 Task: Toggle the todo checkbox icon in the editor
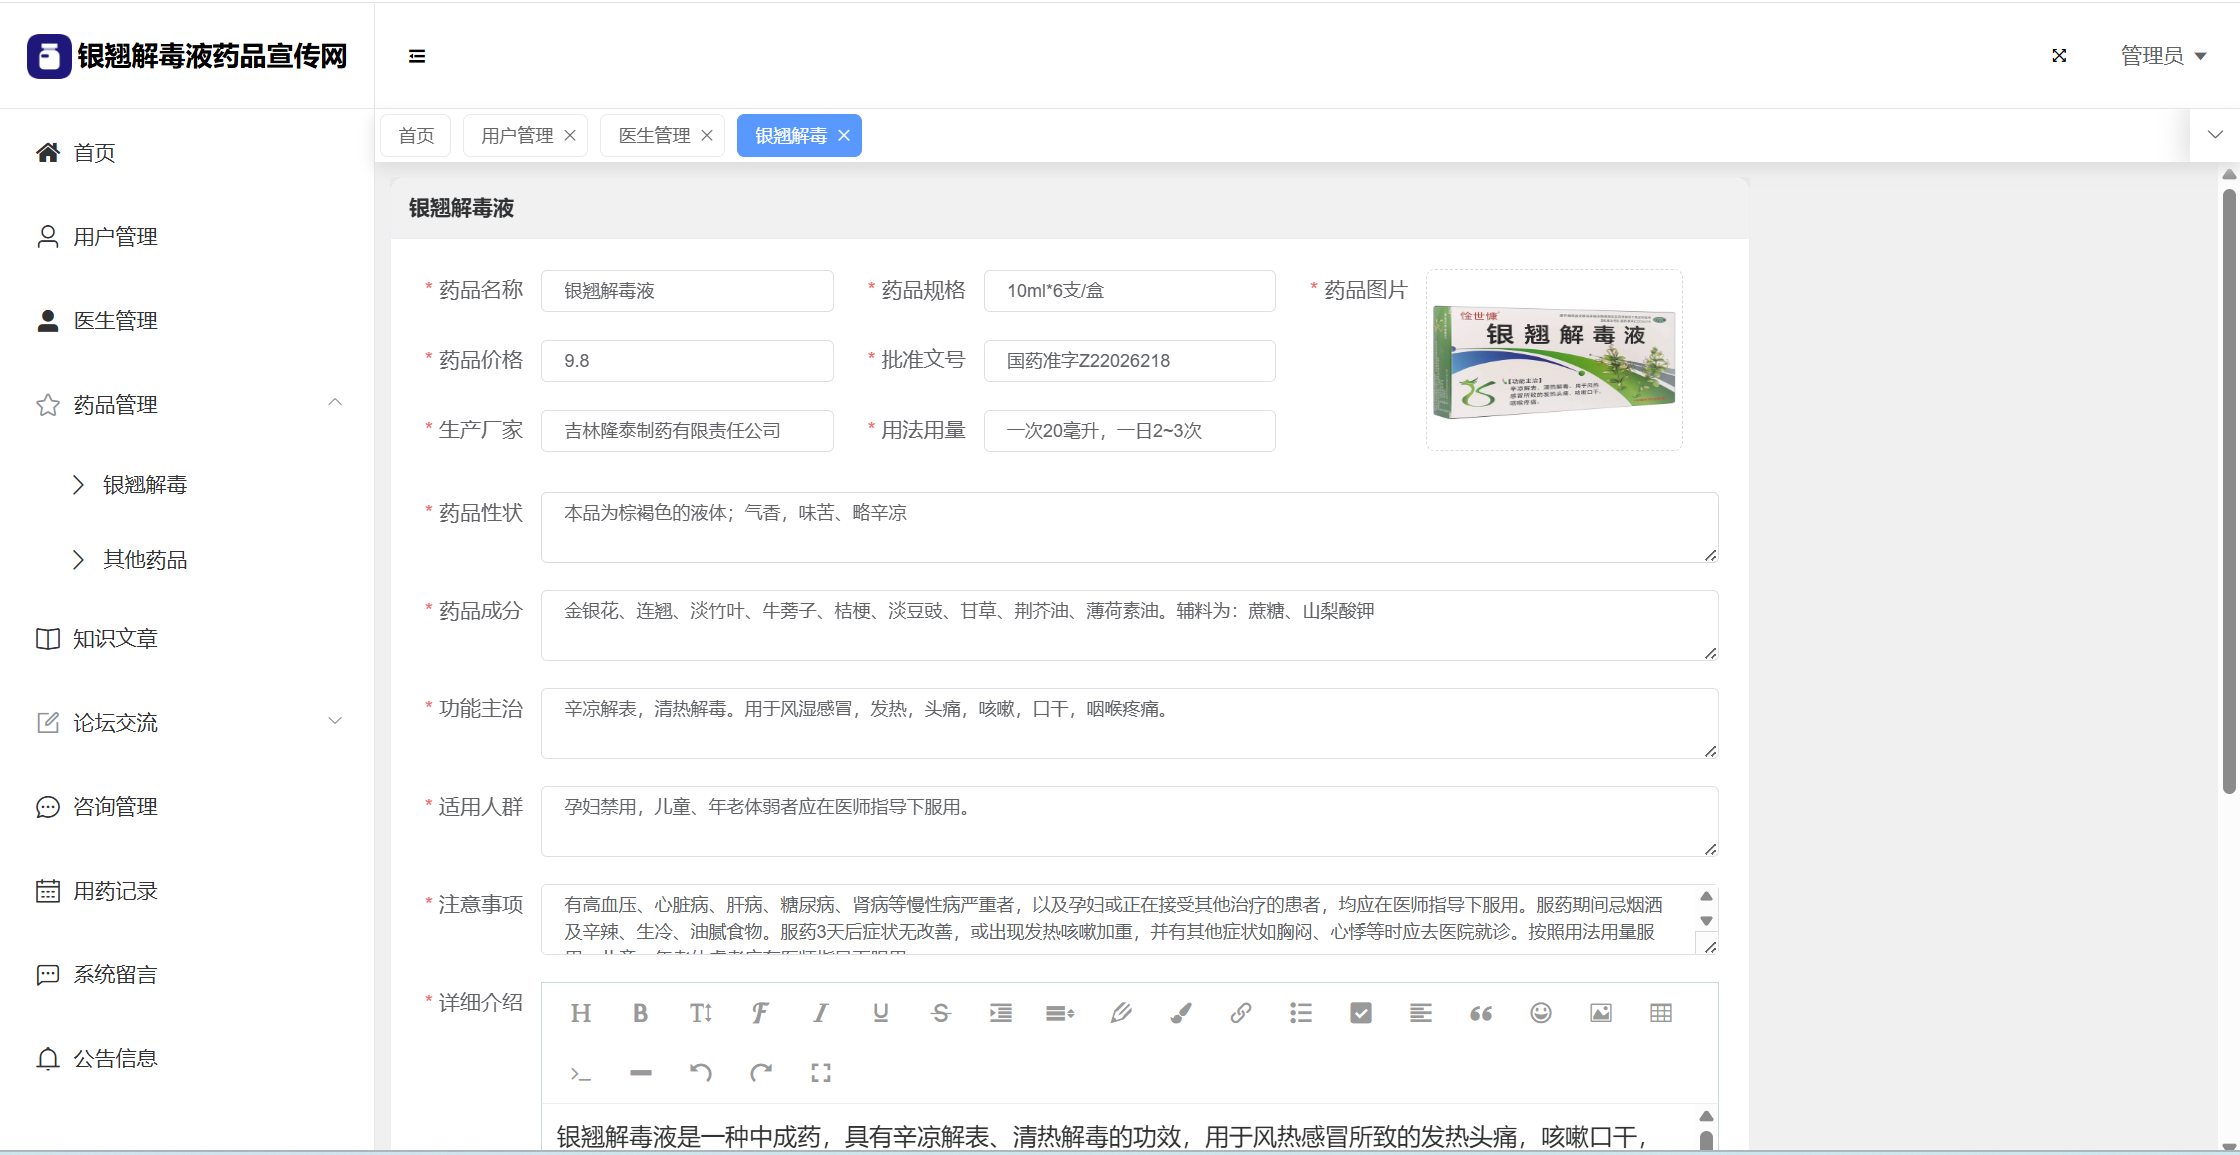coord(1360,1013)
